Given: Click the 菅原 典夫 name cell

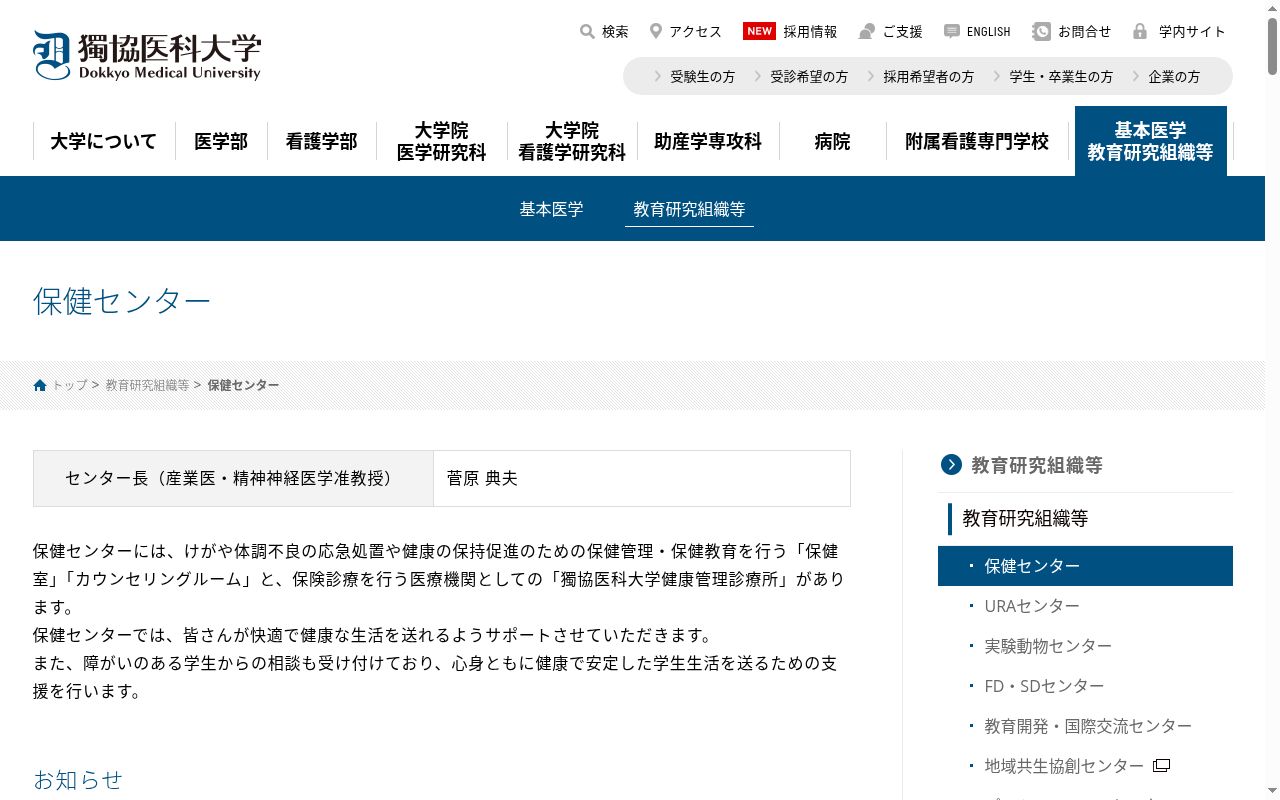Looking at the screenshot, I should (641, 478).
